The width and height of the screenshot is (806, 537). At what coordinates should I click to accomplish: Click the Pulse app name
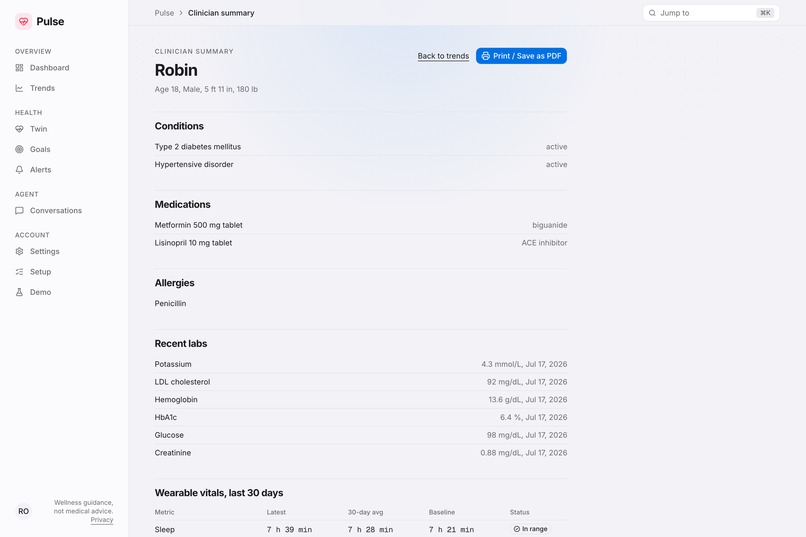coord(50,22)
